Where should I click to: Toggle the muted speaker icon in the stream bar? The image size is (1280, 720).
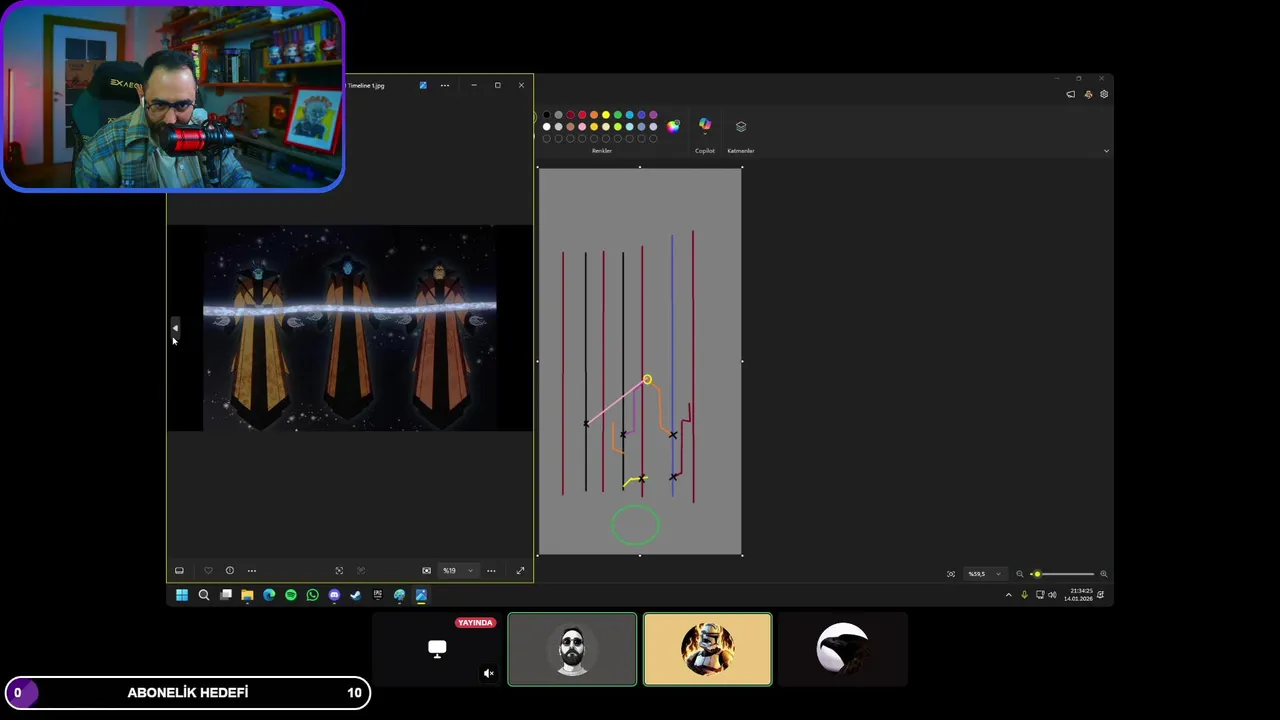tap(489, 673)
